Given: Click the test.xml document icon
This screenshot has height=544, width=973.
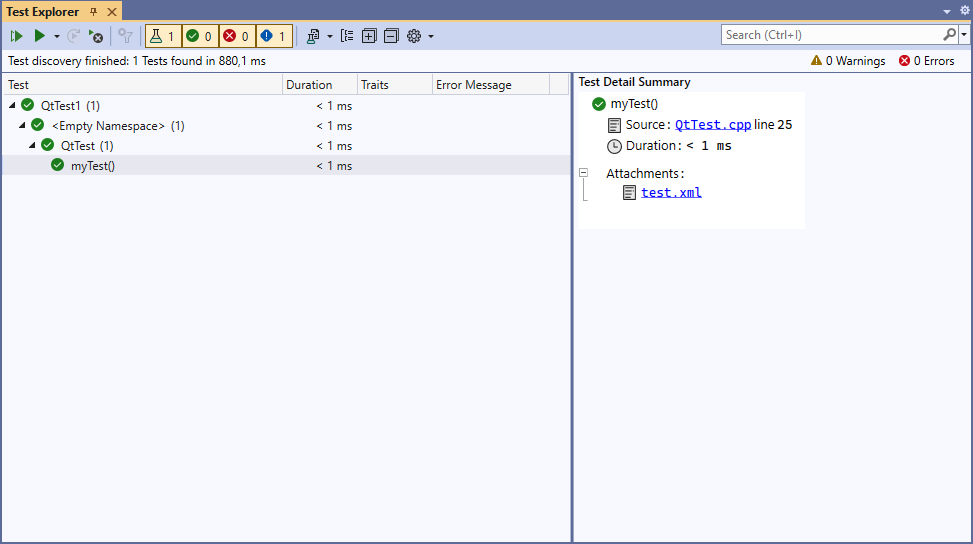Looking at the screenshot, I should (x=629, y=192).
